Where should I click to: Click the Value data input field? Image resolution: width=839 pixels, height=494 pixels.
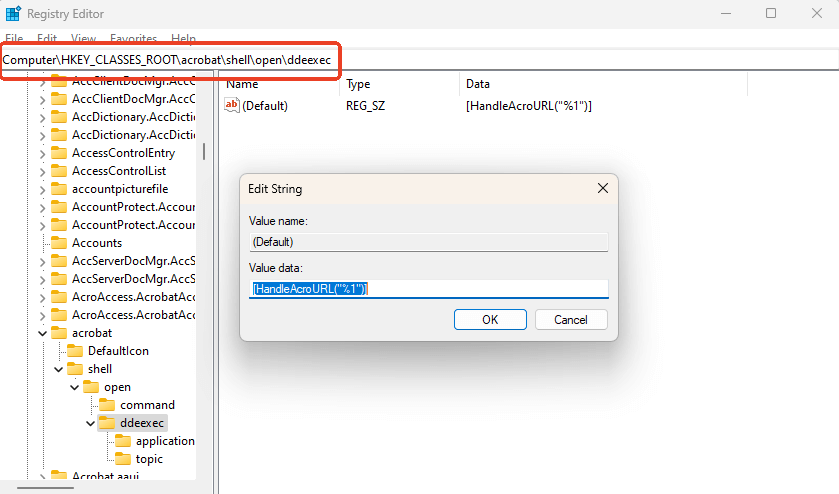[429, 289]
